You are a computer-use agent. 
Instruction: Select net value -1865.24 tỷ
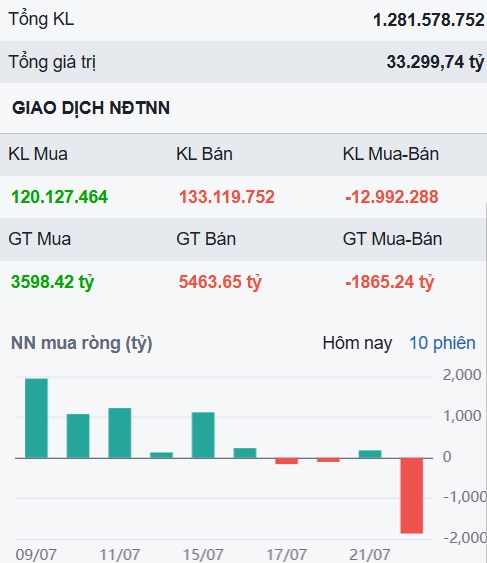click(389, 282)
